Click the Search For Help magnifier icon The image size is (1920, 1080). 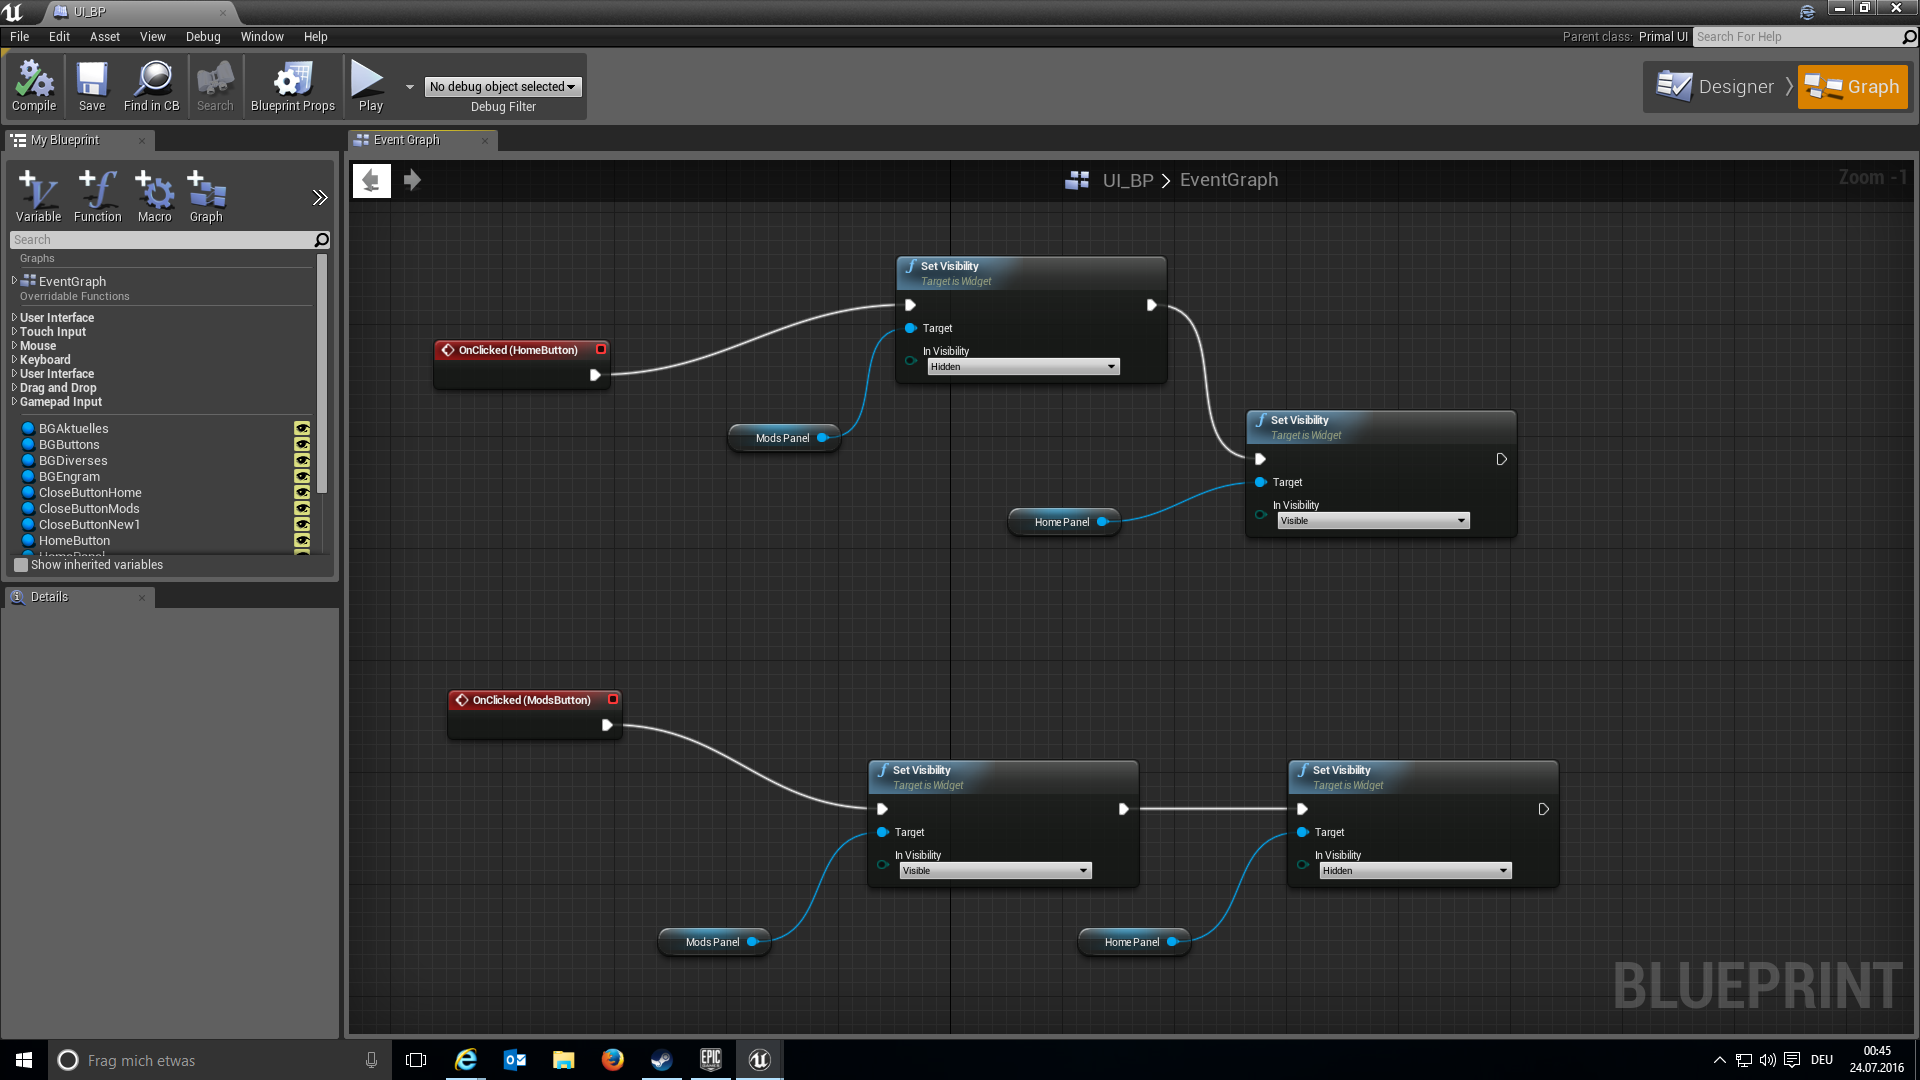tap(1909, 37)
